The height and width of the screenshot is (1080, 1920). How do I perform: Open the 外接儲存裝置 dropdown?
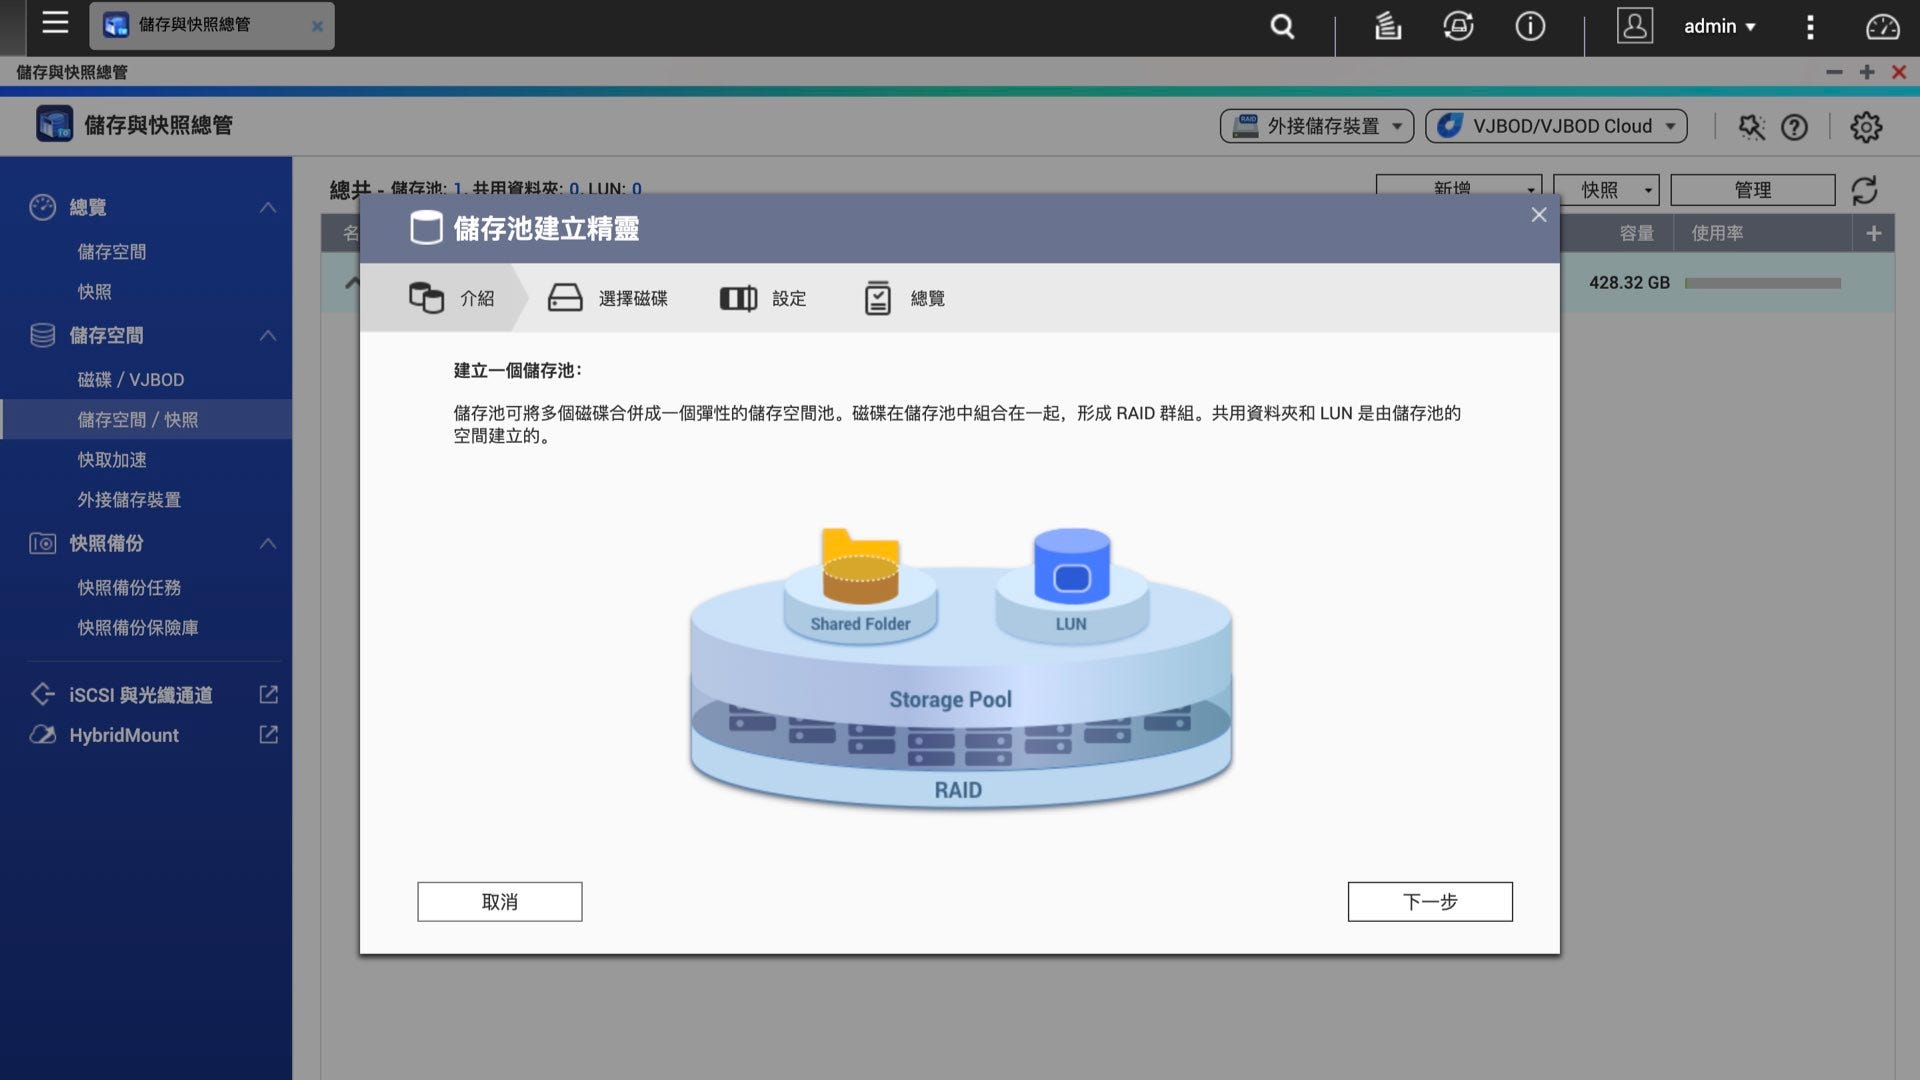(x=1317, y=126)
